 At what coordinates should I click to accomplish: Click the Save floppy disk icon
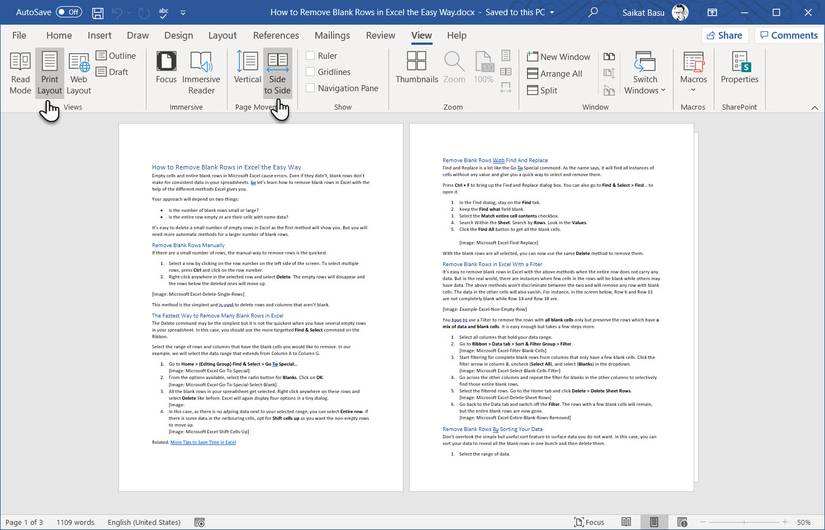tap(97, 12)
